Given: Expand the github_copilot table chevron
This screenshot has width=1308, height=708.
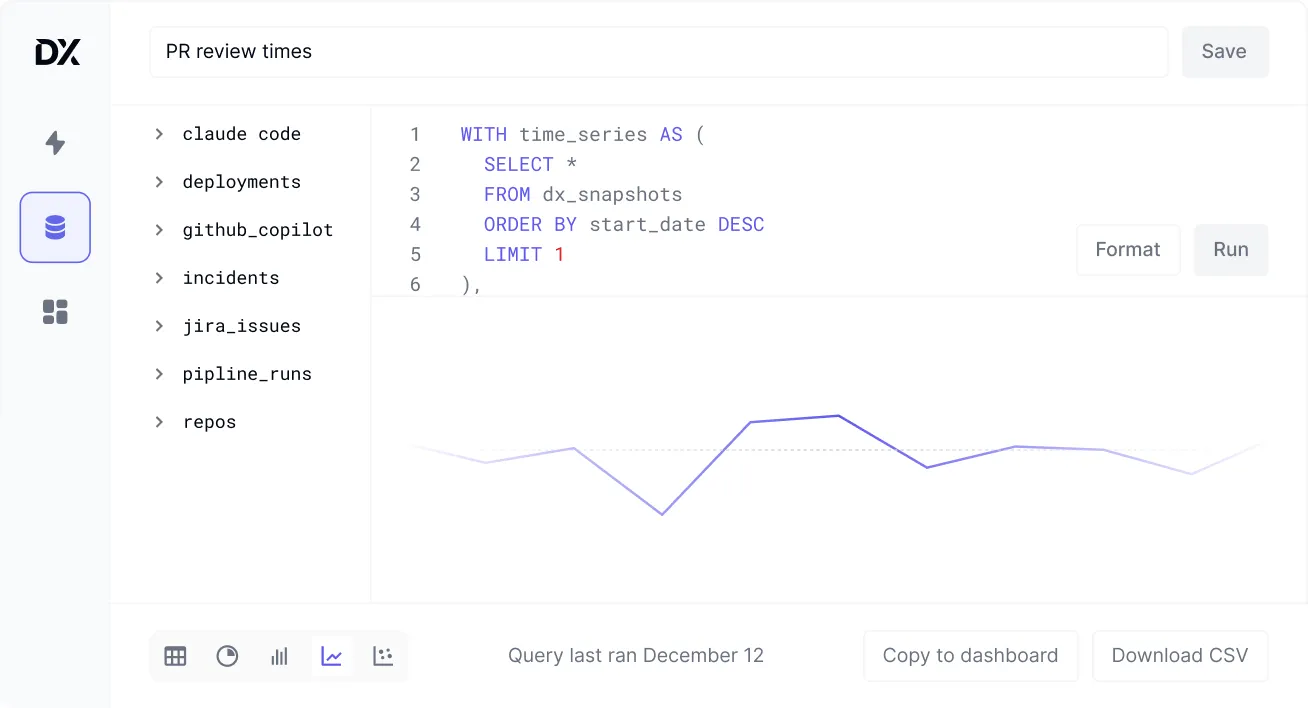Looking at the screenshot, I should click(159, 229).
